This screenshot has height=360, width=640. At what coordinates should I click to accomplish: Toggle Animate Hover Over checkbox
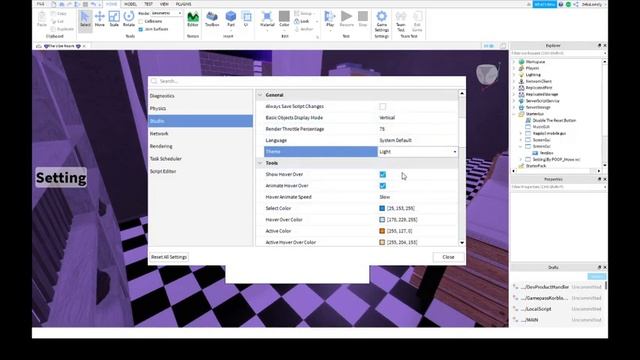382,186
